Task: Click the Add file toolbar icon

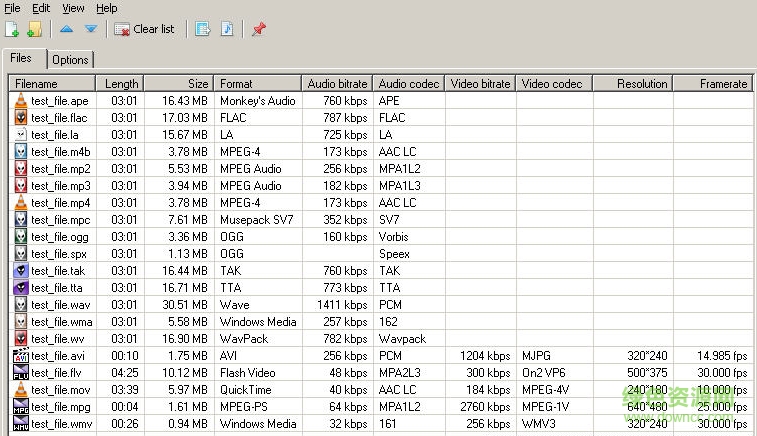Action: (12, 29)
